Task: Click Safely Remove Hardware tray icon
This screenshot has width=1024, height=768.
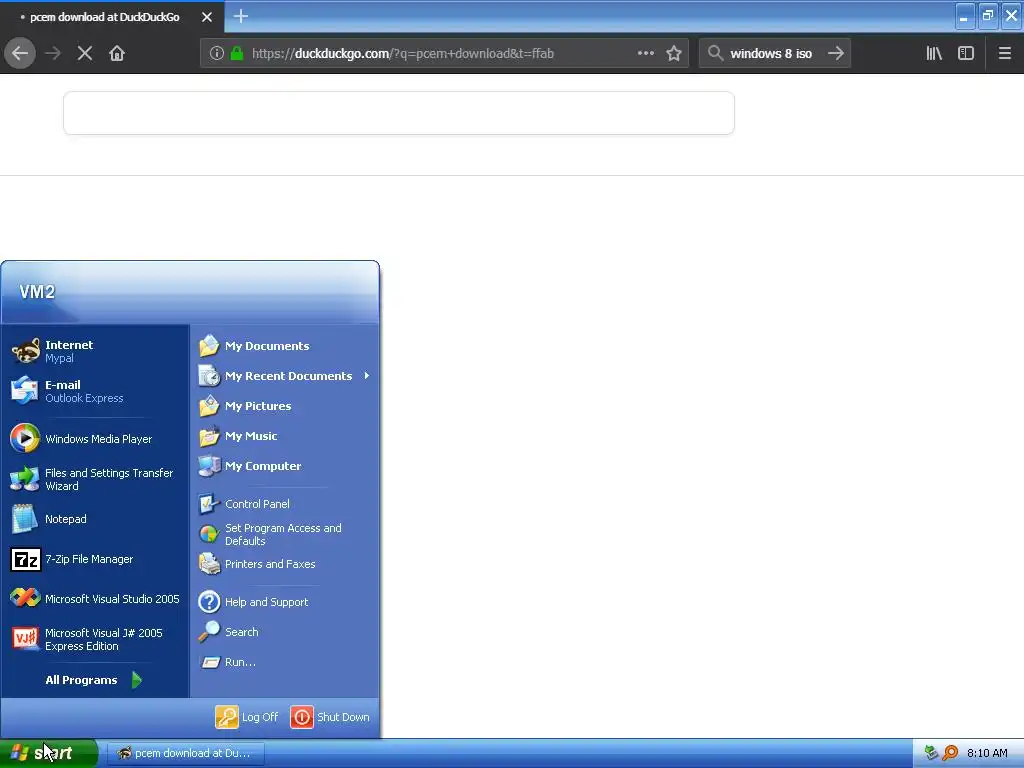Action: point(931,754)
